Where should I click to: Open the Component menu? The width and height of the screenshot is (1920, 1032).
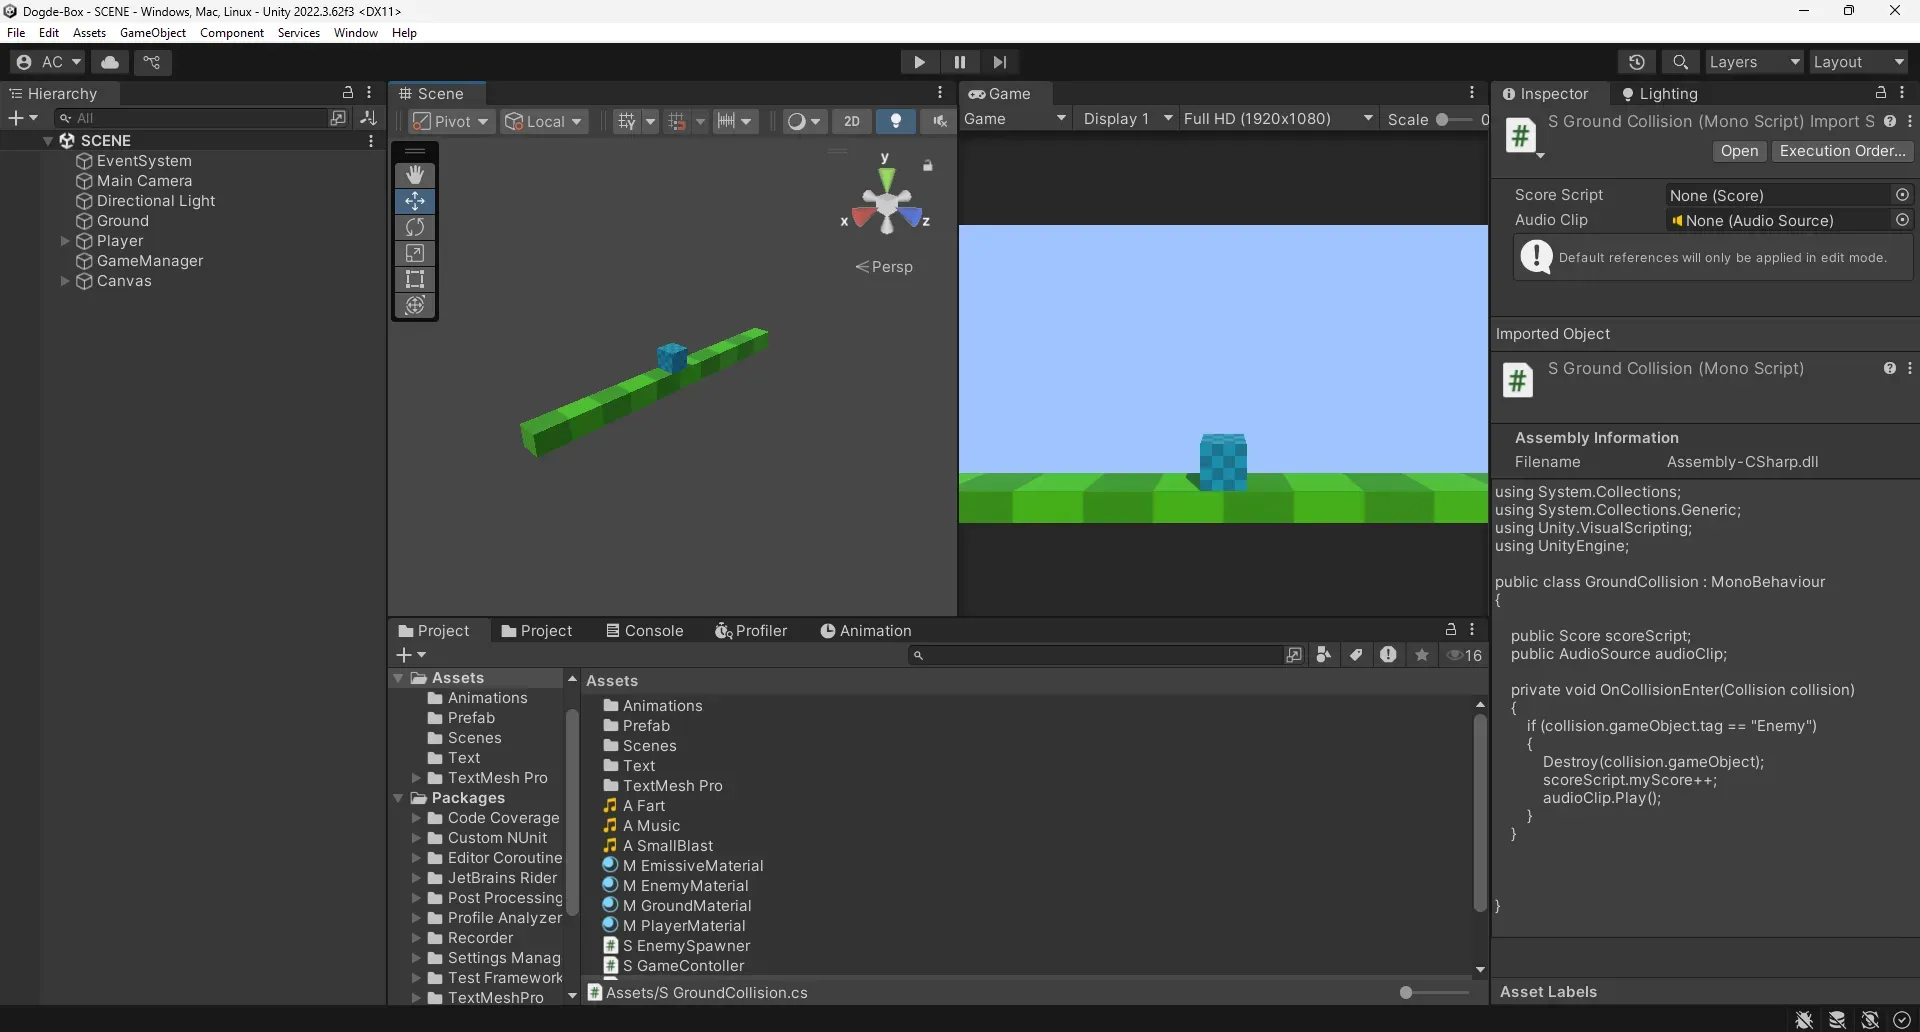[x=232, y=33]
